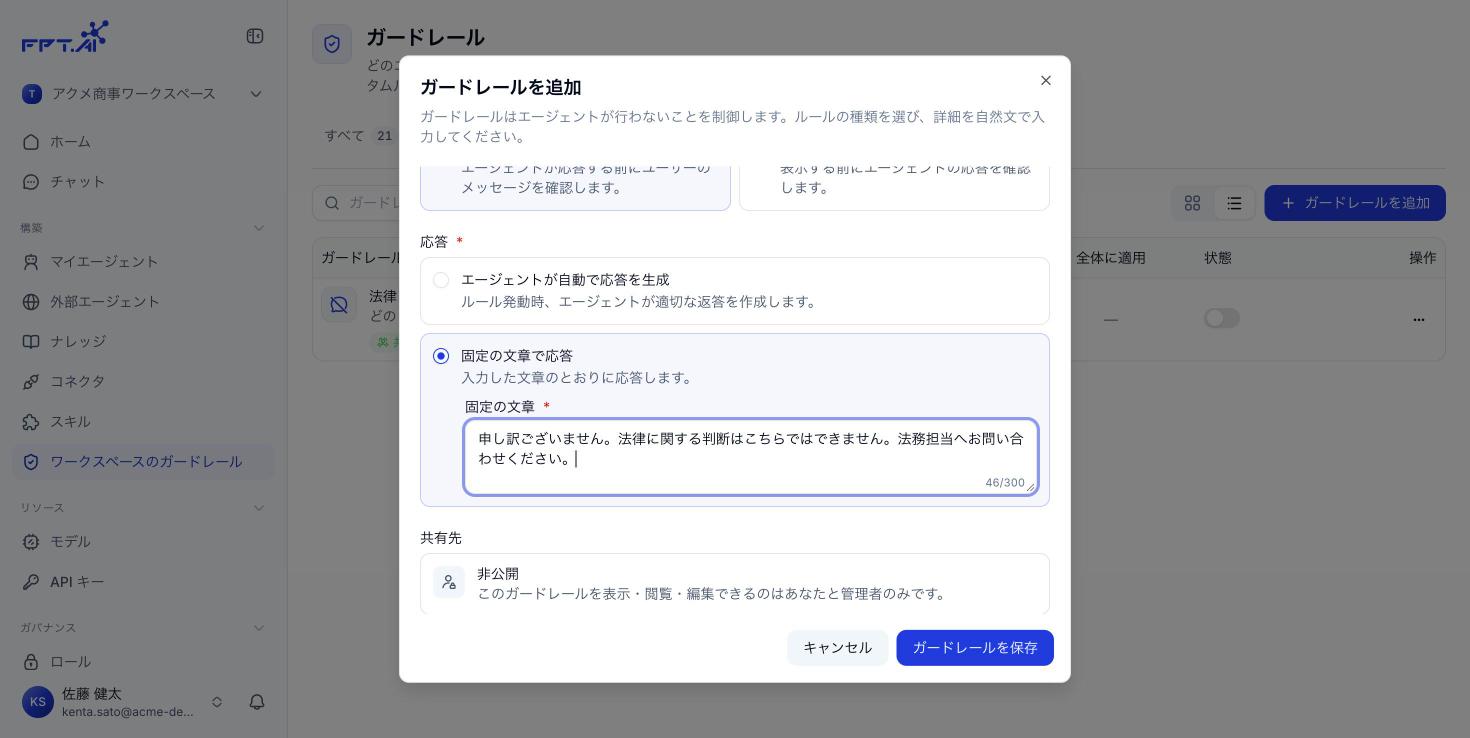The image size is (1470, 738).
Task: Switch to grid view layout
Action: [x=1192, y=203]
